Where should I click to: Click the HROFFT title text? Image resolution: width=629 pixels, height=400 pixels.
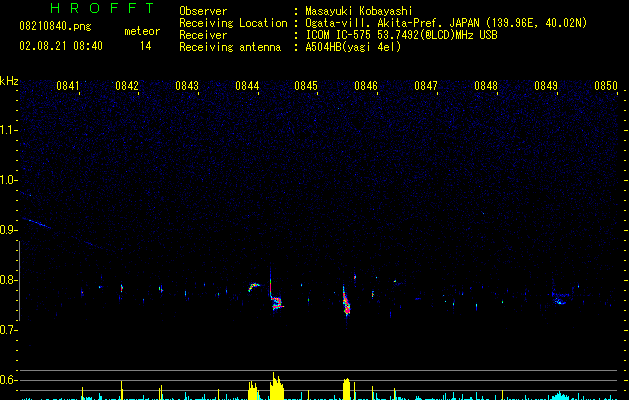[103, 8]
